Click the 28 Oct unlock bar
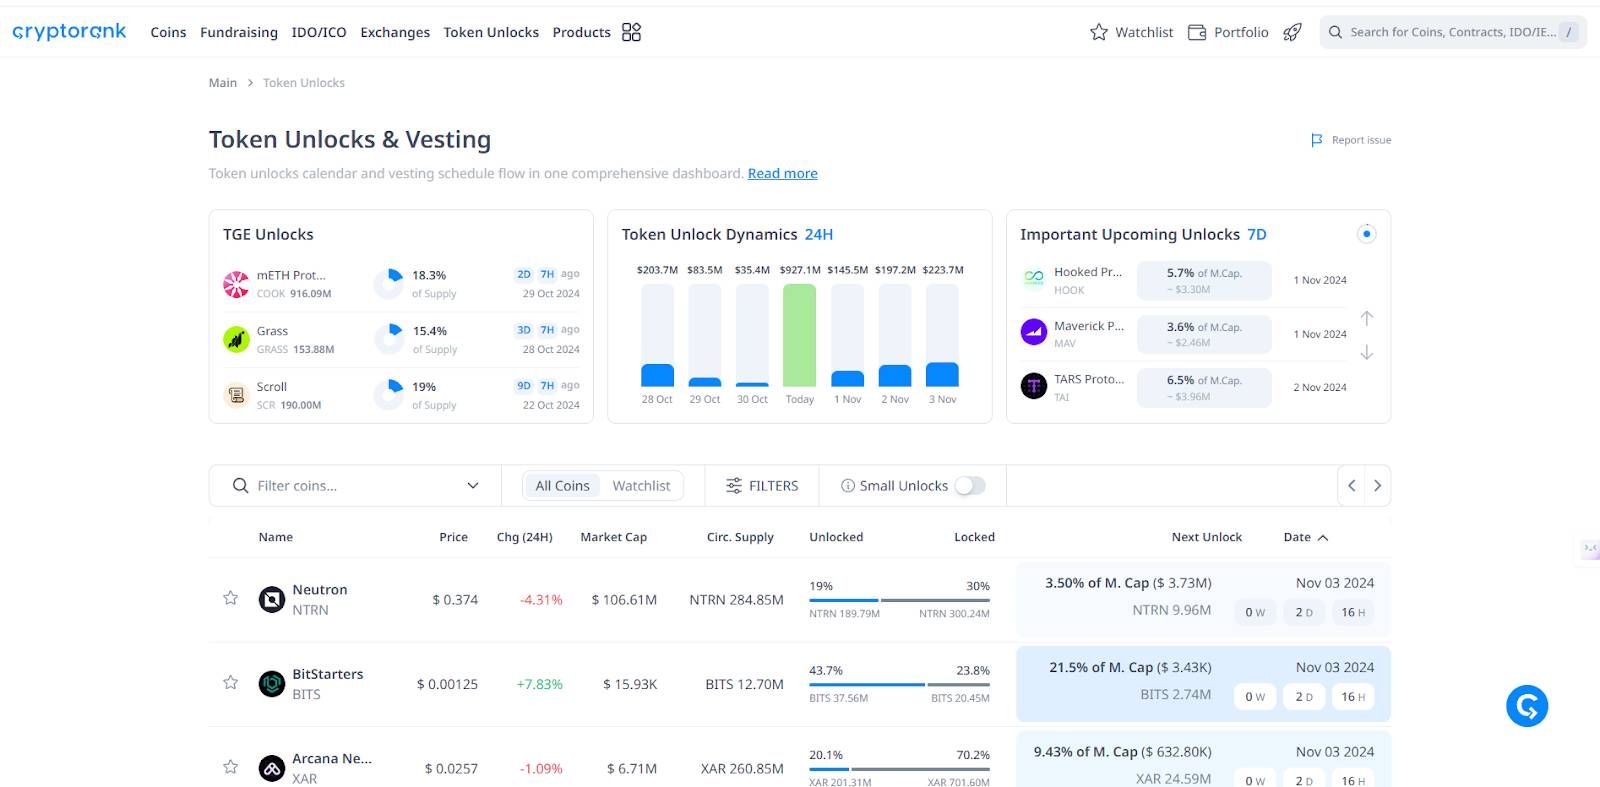This screenshot has height=787, width=1600. [x=657, y=335]
